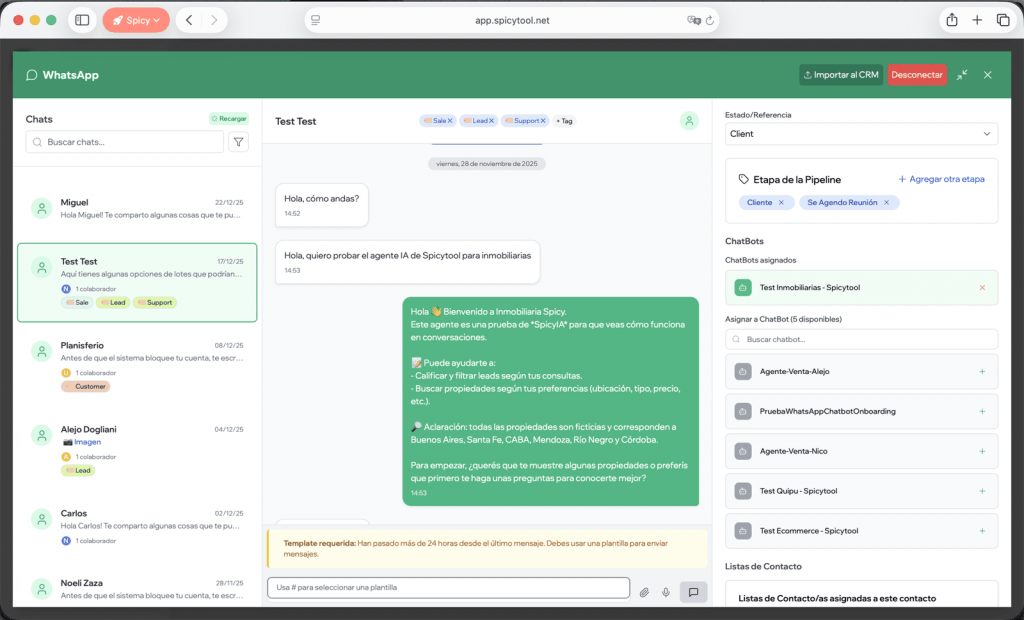Open the Estado/Referencia Client dropdown
This screenshot has height=620, width=1024.
861,134
